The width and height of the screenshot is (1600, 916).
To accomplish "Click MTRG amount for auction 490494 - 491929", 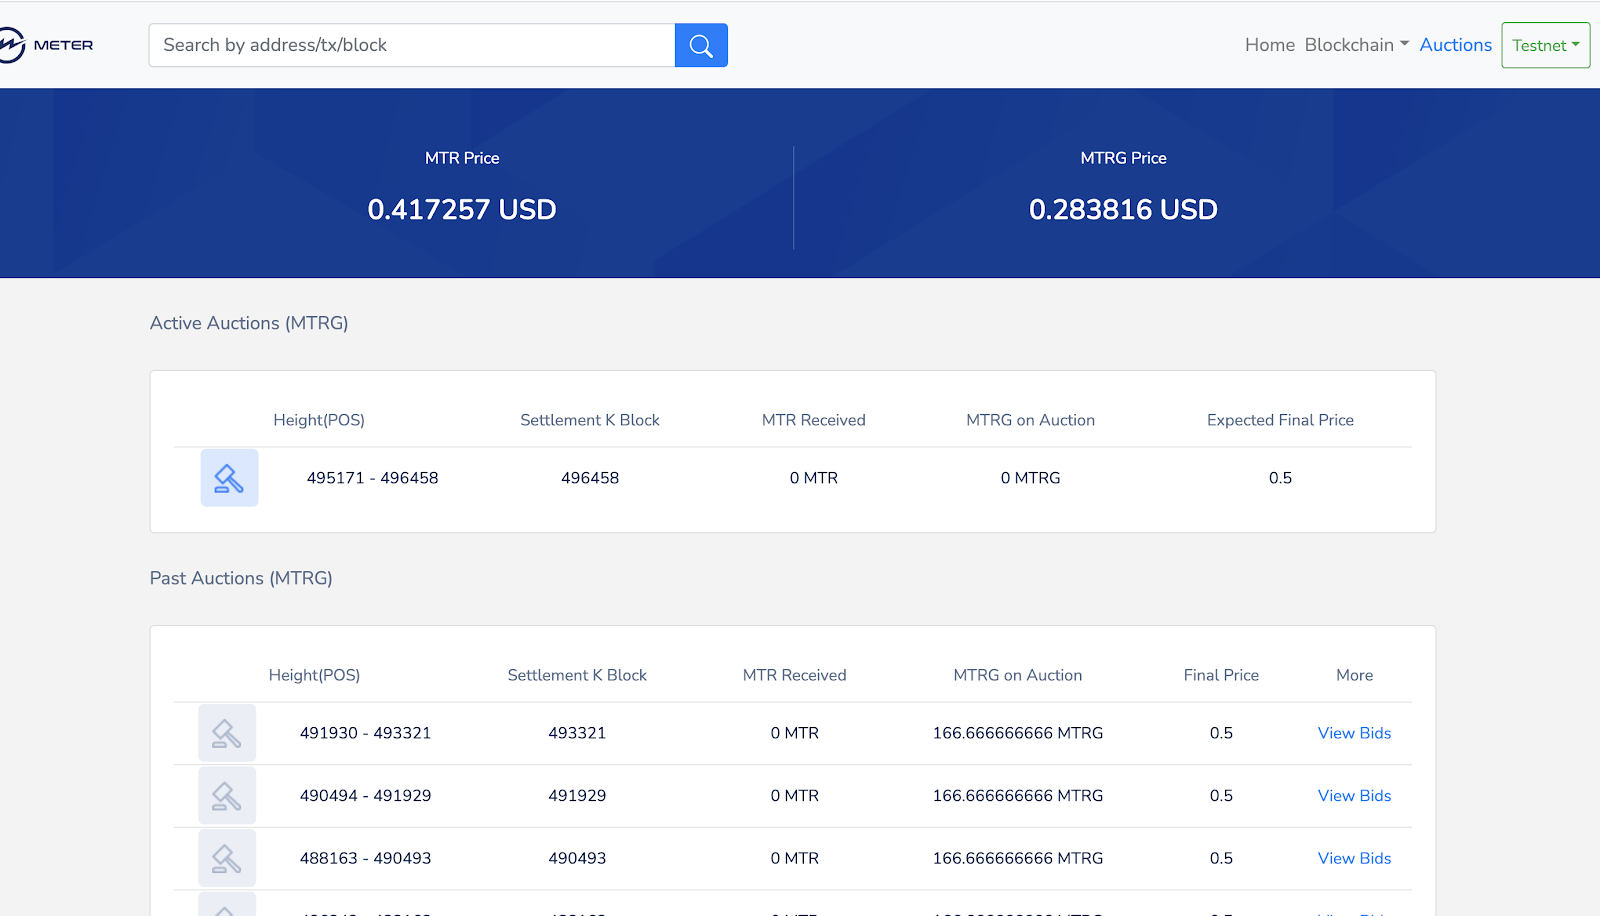I will pos(1018,796).
